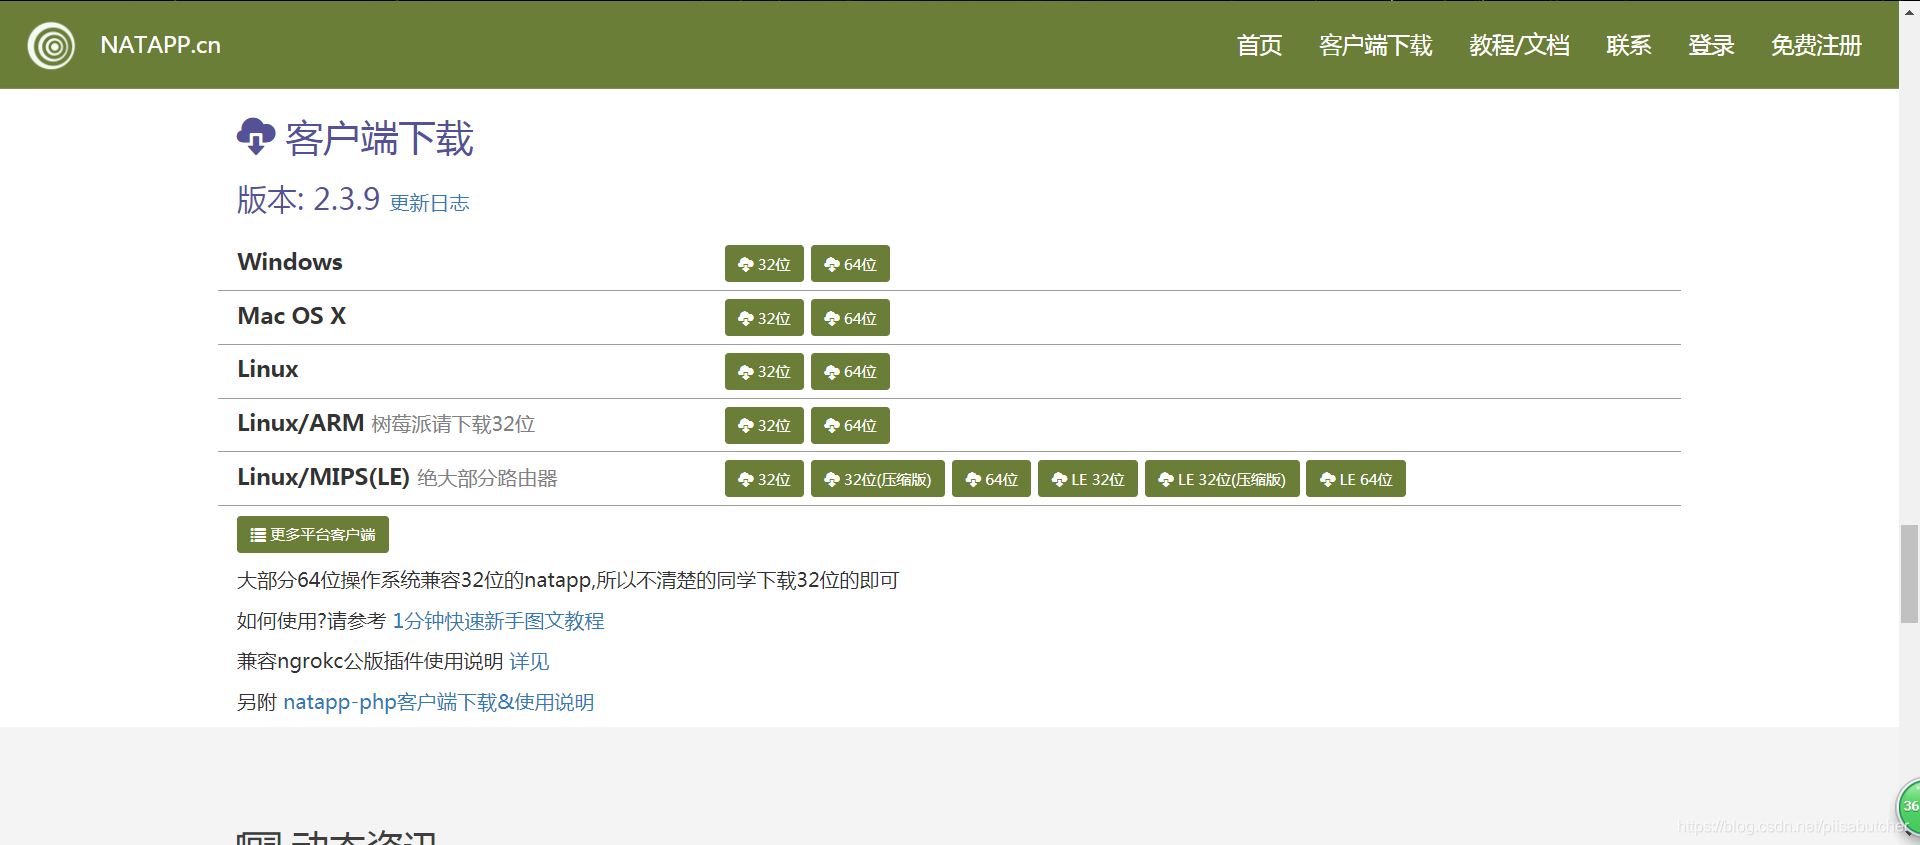Open the 更新日志 changelog link
The image size is (1920, 845).
(x=429, y=203)
